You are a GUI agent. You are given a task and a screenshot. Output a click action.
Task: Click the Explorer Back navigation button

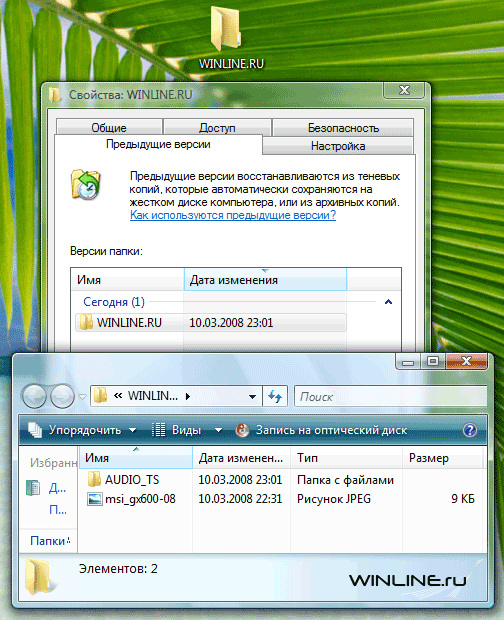point(34,396)
